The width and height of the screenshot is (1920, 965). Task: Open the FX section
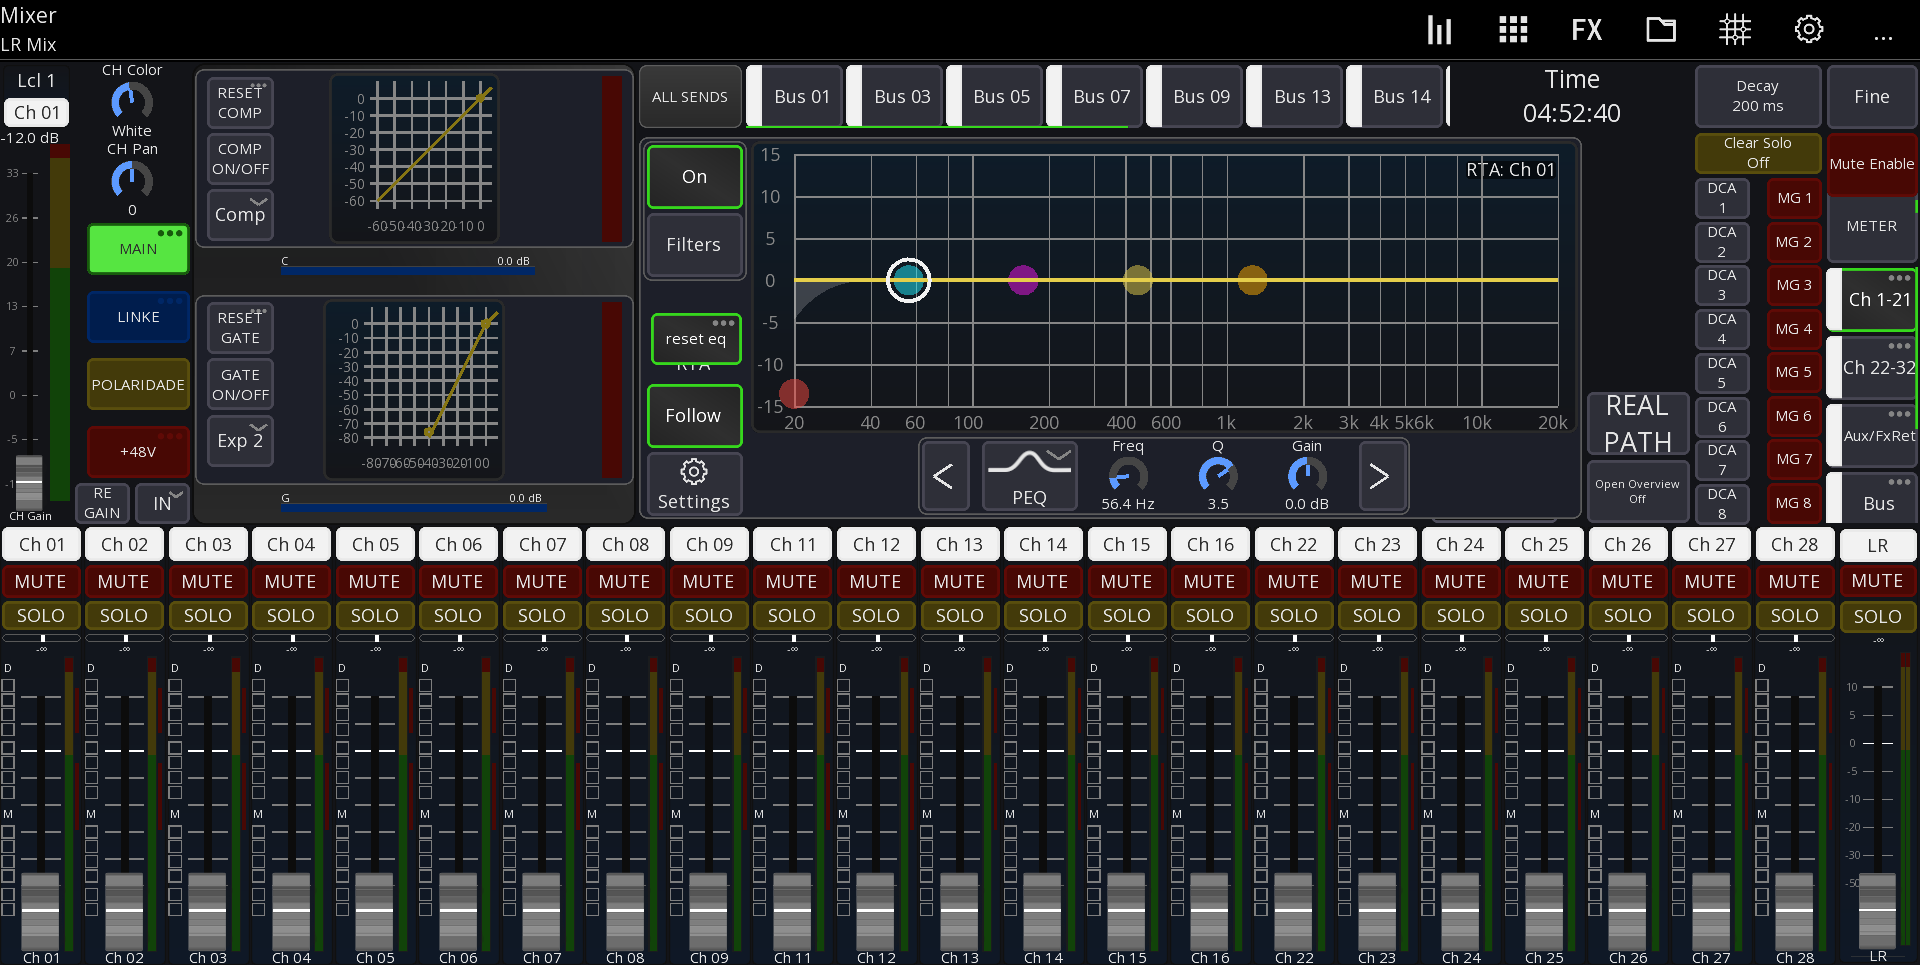click(x=1586, y=30)
